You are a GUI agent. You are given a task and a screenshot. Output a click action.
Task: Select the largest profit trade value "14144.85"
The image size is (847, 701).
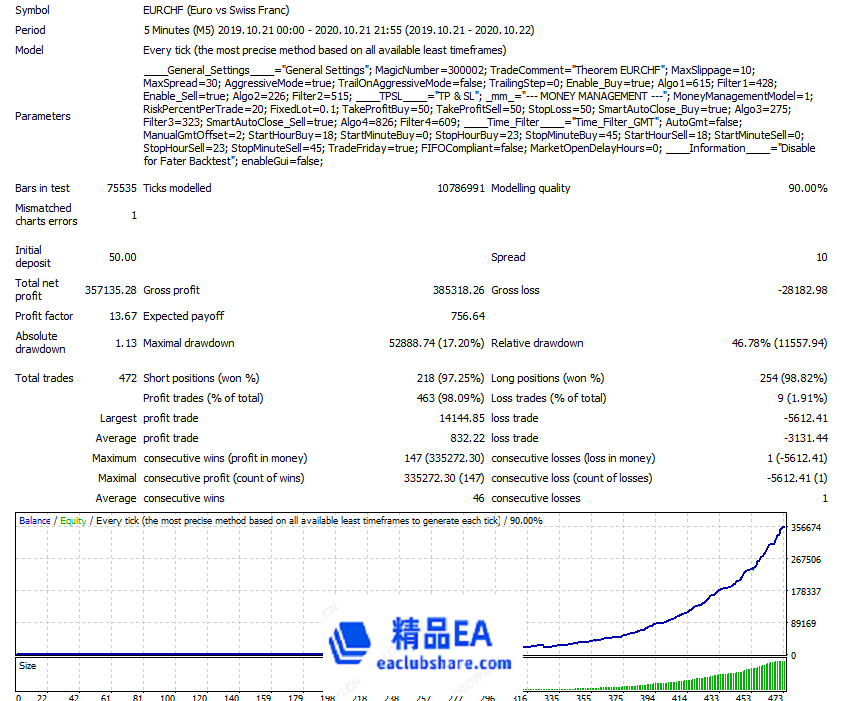[x=462, y=419]
